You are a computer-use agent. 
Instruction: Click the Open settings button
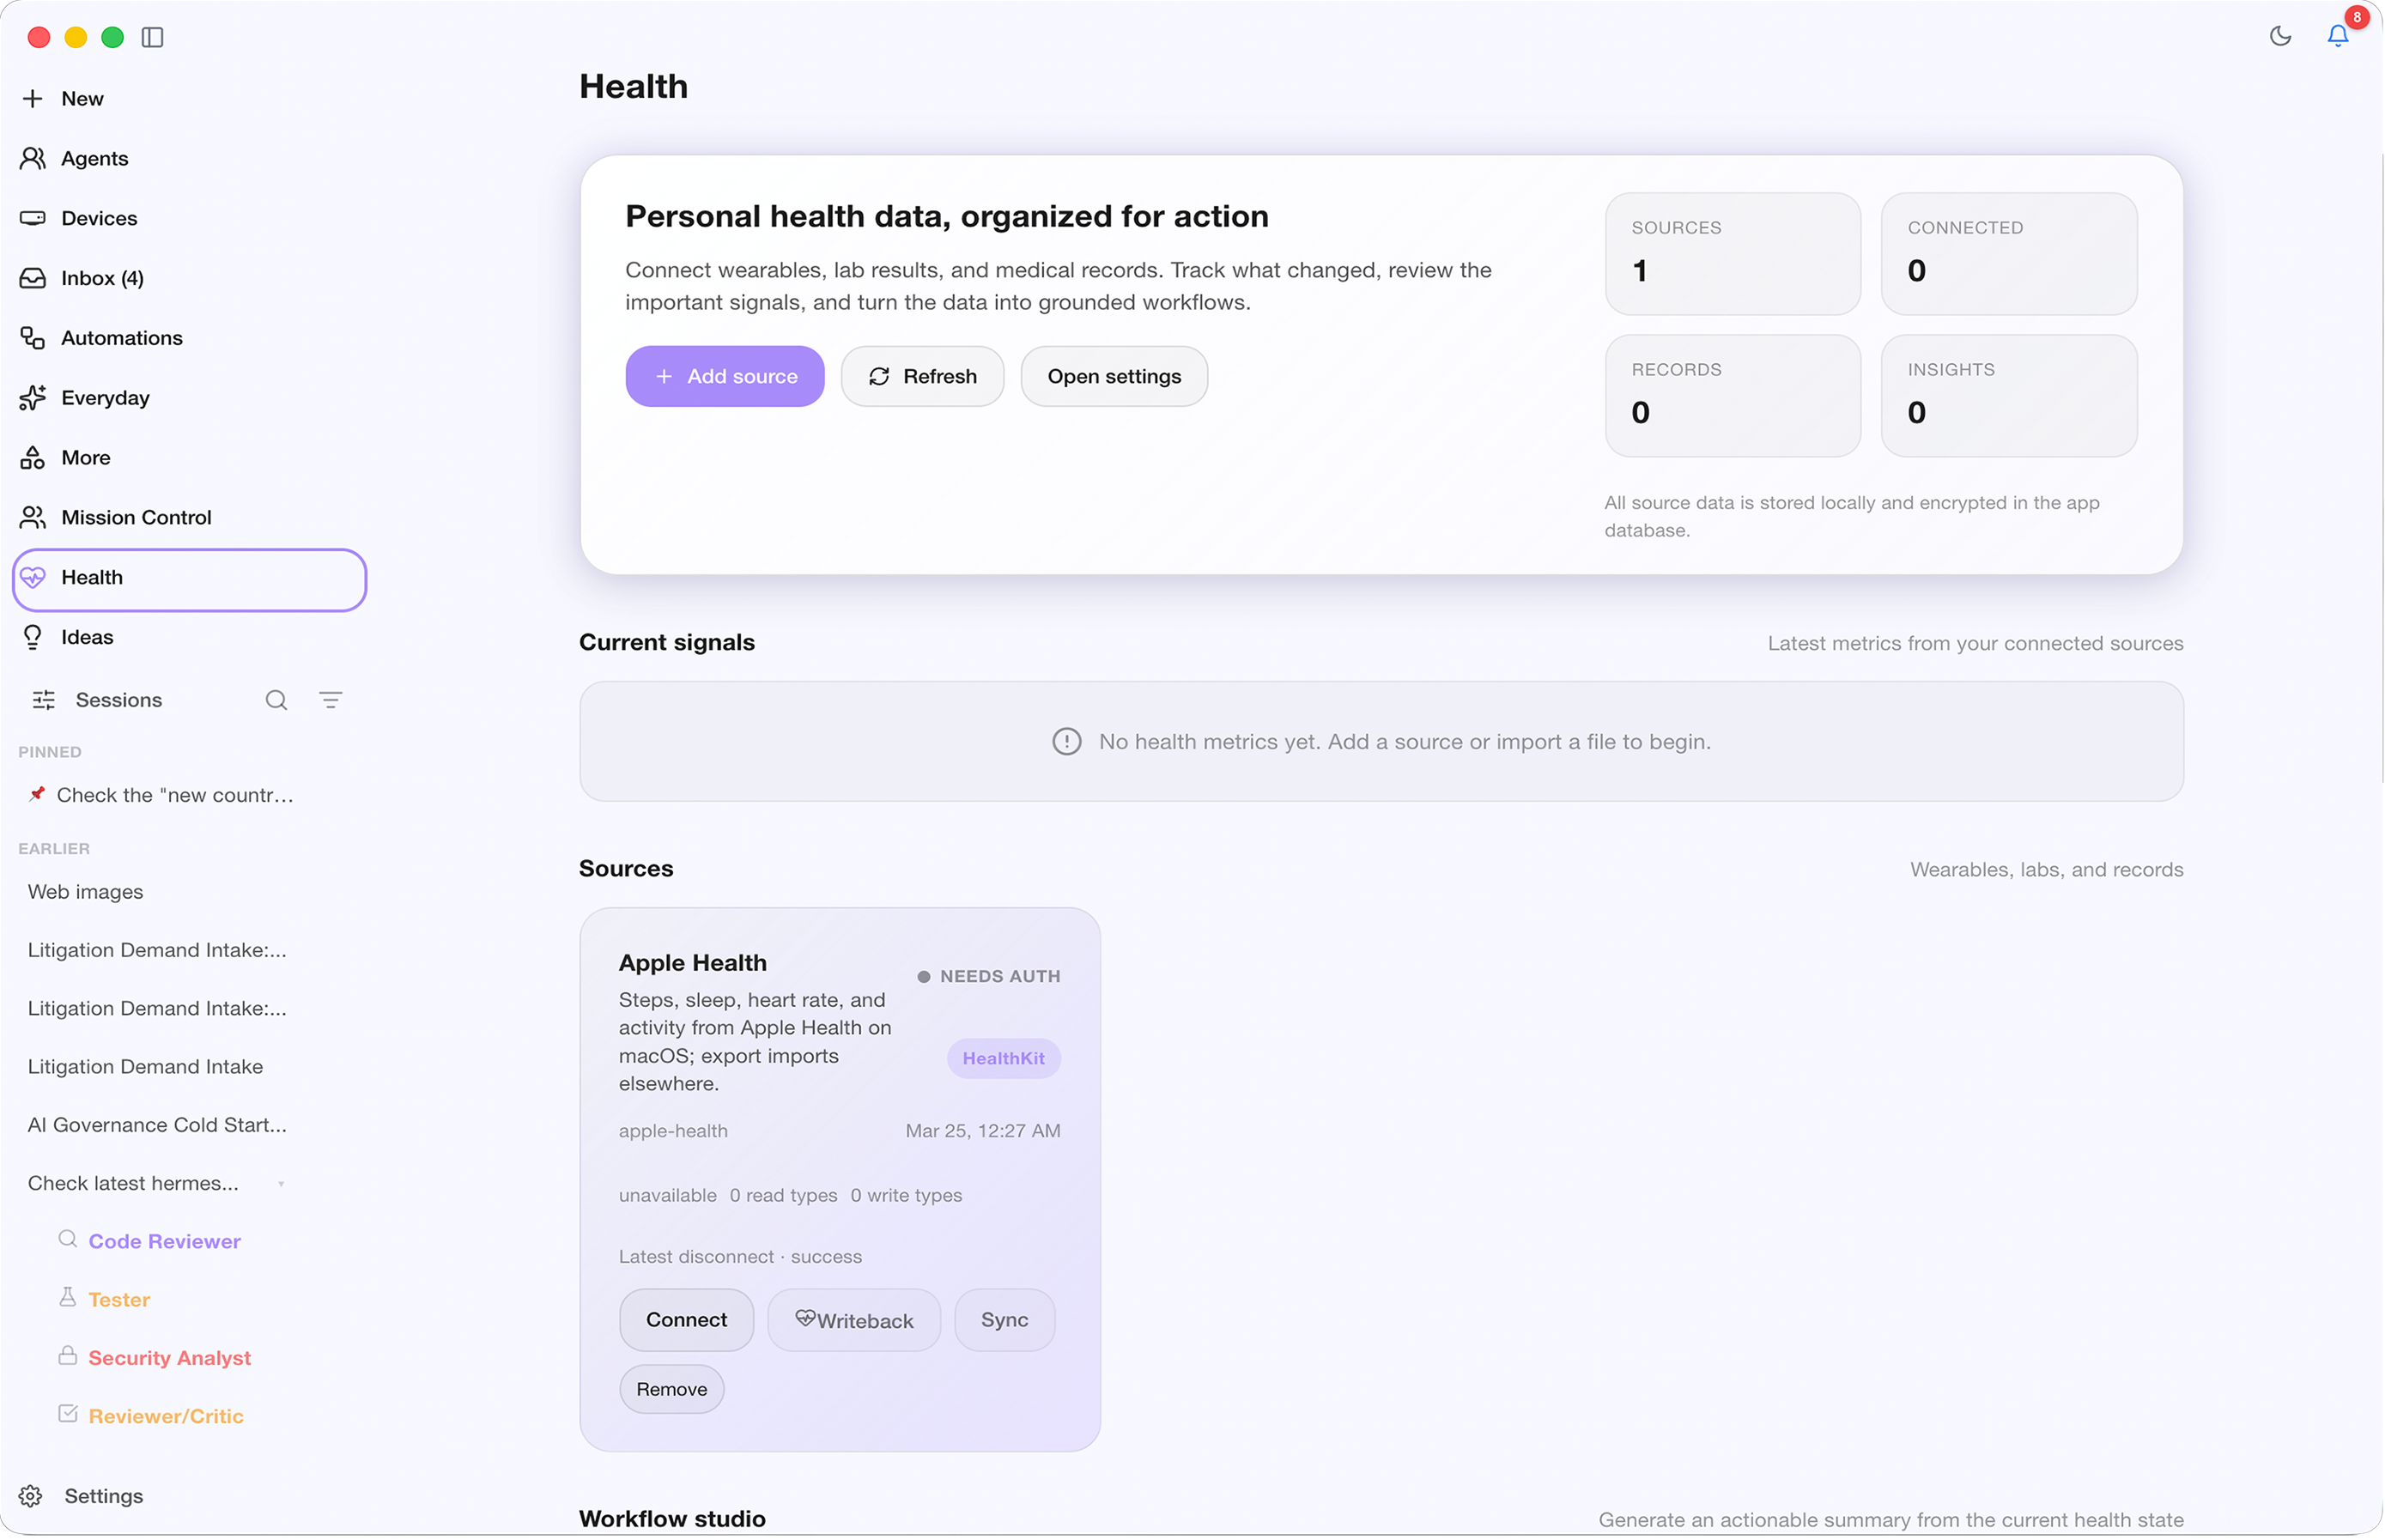pos(1114,377)
